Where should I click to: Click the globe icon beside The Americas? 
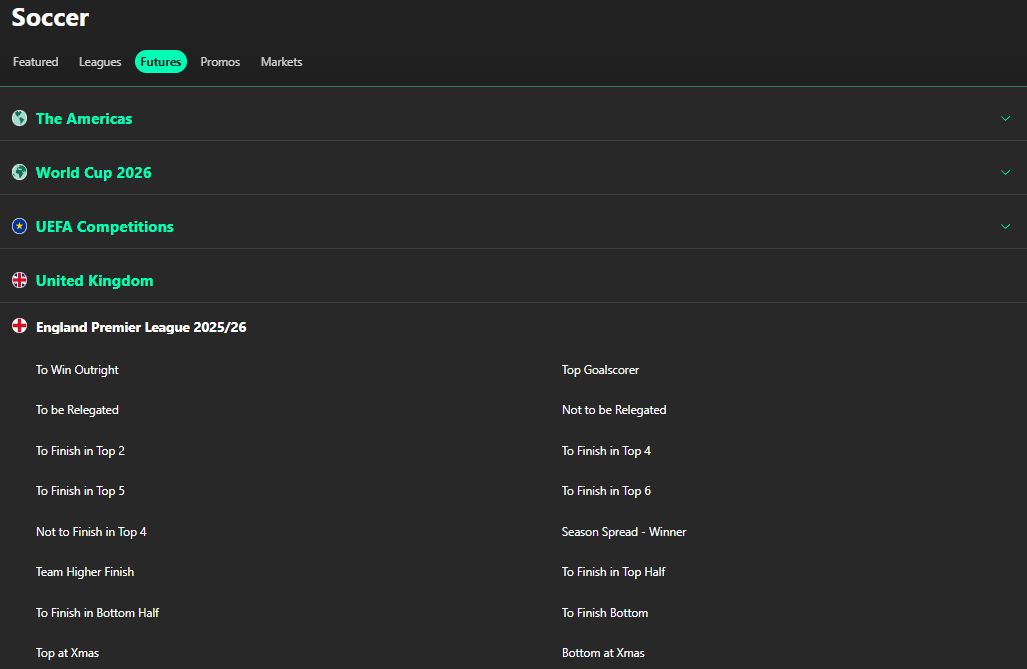pyautogui.click(x=19, y=118)
